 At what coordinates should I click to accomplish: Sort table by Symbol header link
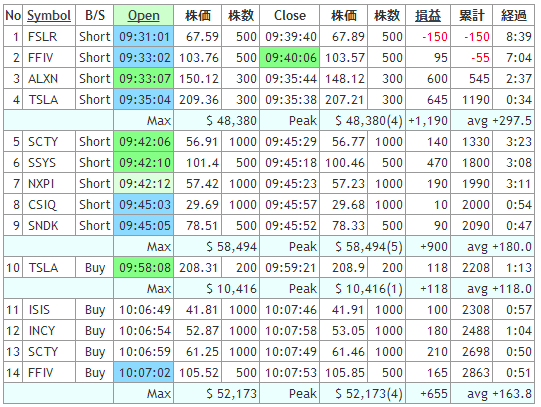pos(49,16)
